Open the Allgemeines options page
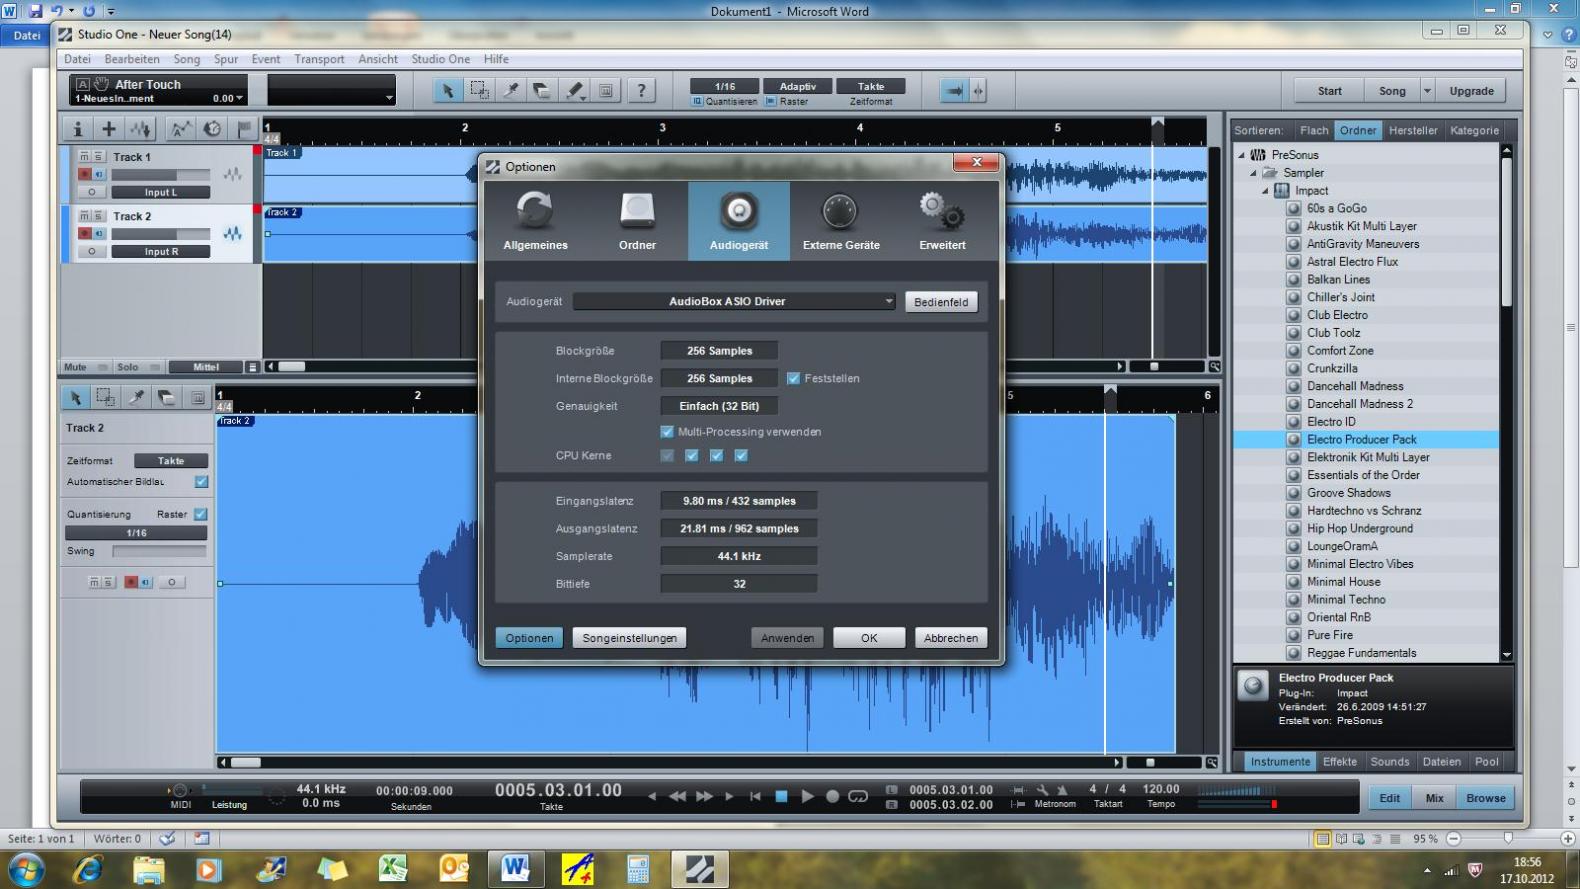 (535, 221)
